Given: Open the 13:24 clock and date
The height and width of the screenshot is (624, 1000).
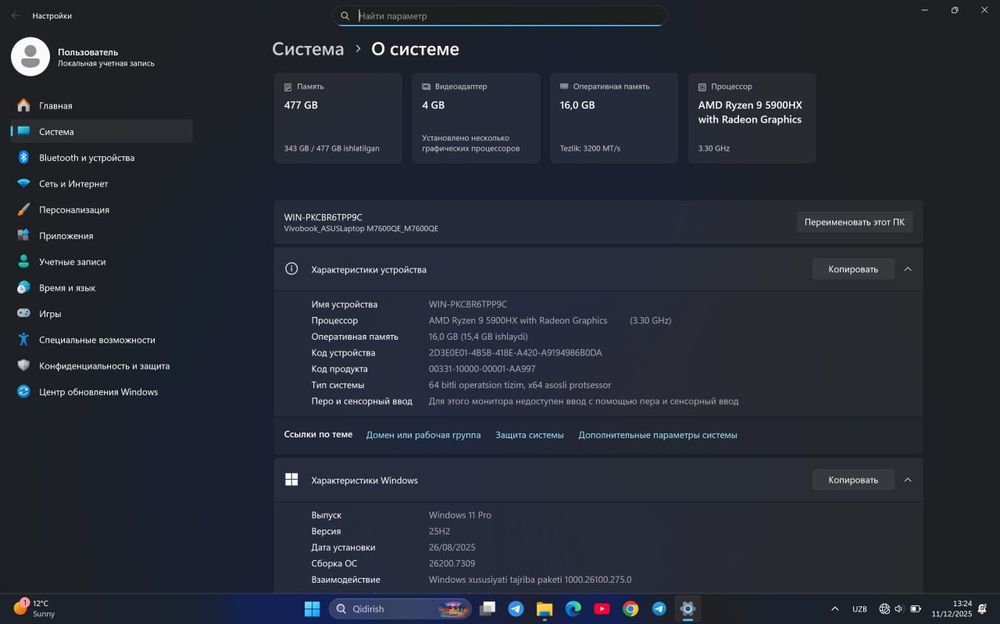Looking at the screenshot, I should (x=952, y=609).
